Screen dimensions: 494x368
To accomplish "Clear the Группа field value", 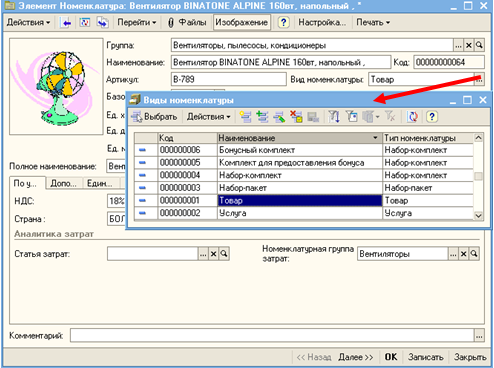I will (x=469, y=45).
